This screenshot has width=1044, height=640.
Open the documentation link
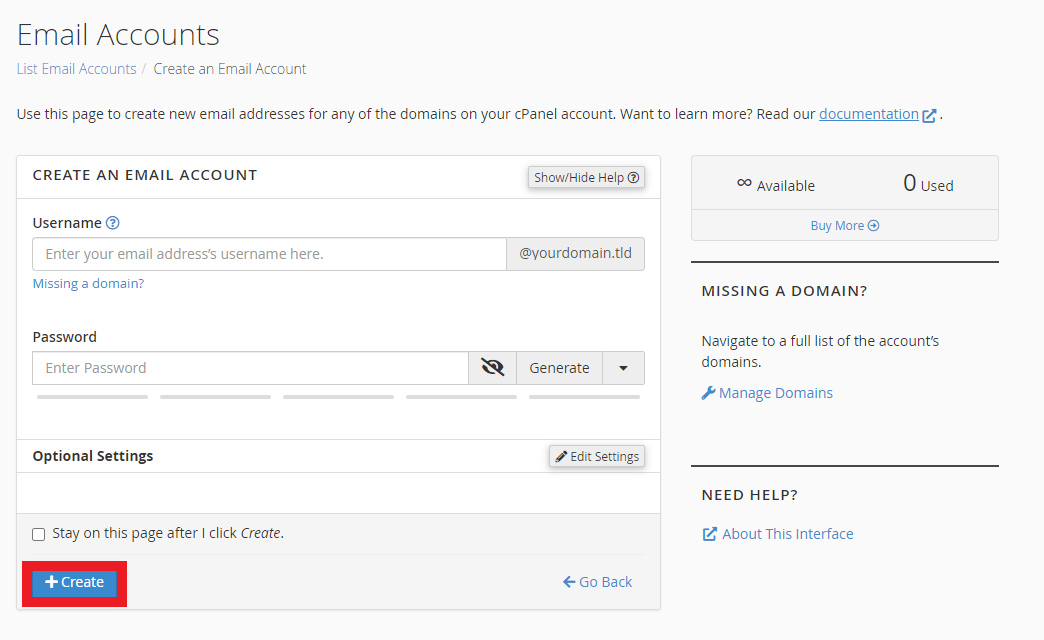pyautogui.click(x=868, y=114)
